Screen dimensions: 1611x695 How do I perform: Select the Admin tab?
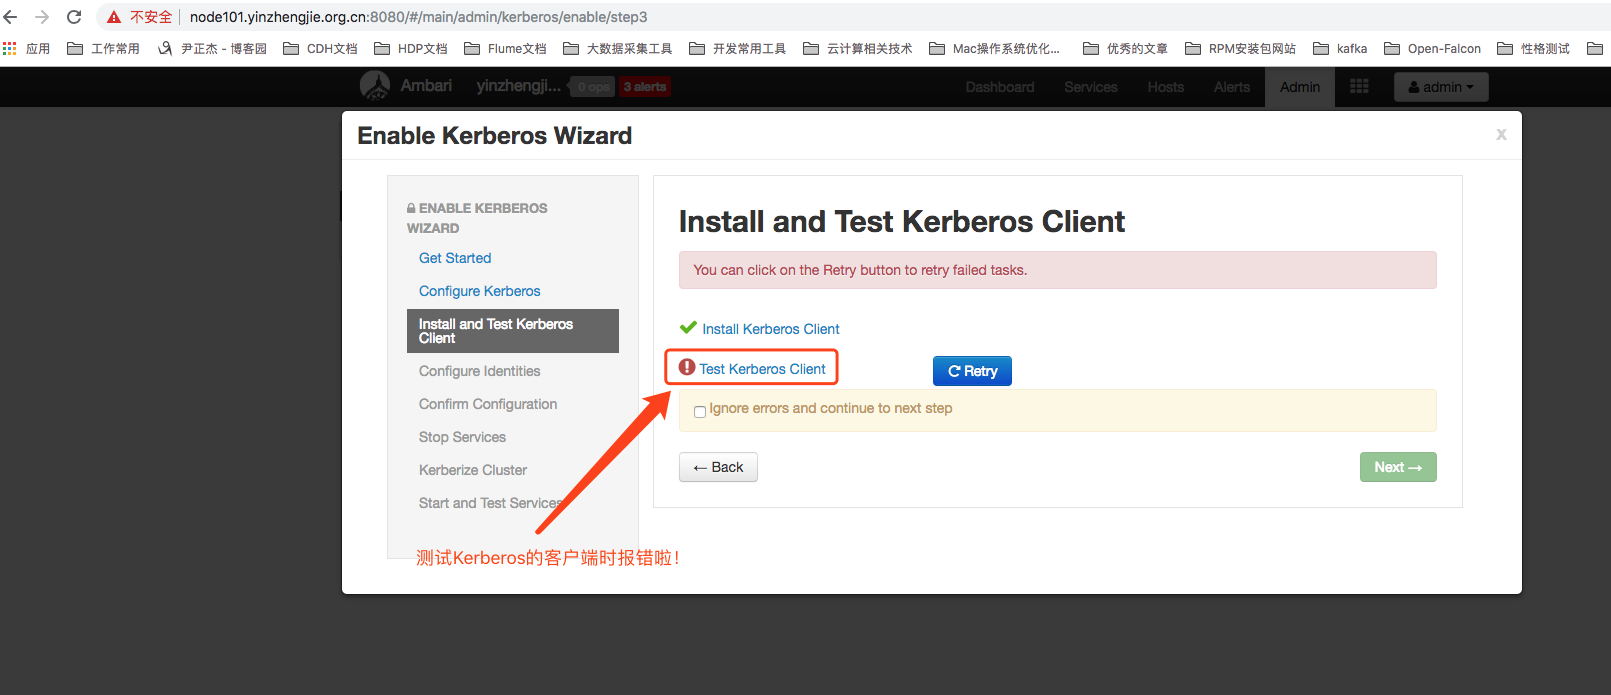(x=1300, y=87)
